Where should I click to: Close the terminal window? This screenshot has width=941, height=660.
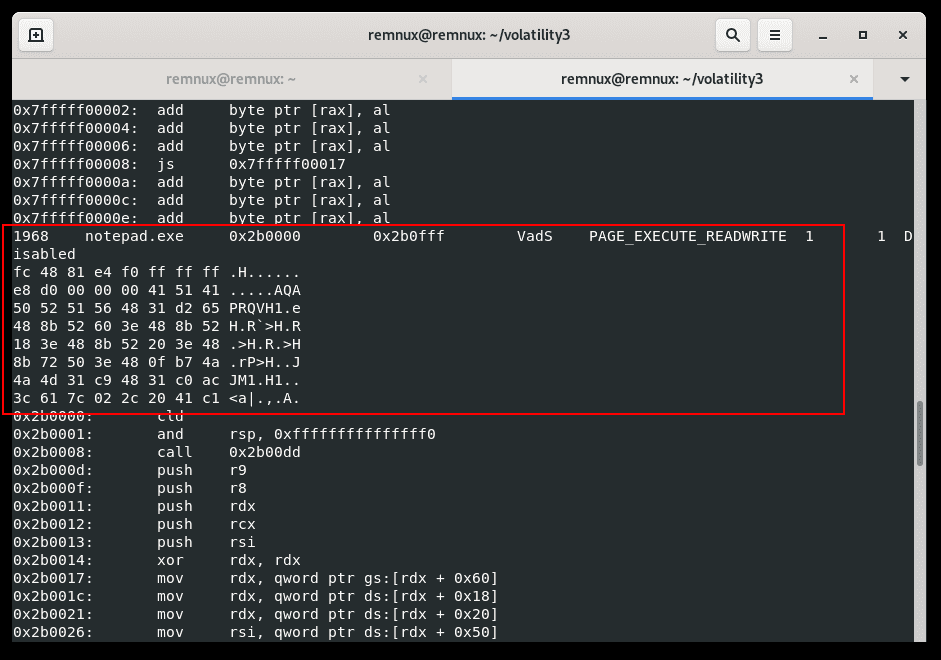click(x=903, y=35)
